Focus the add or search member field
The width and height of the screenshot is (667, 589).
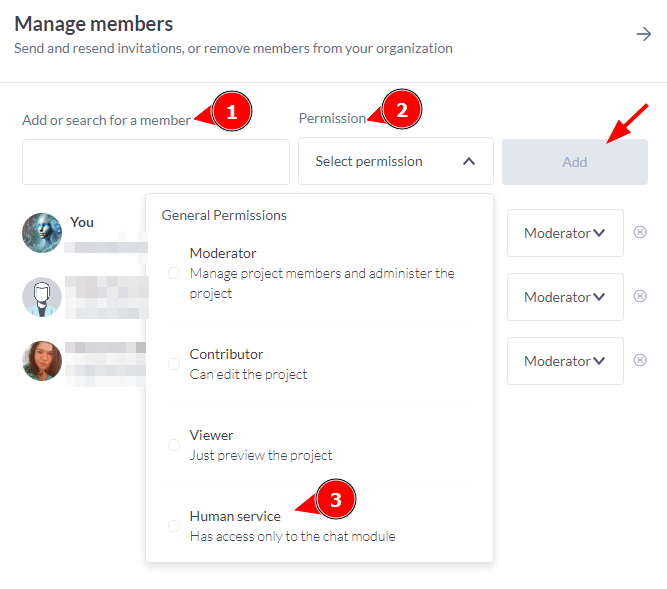pyautogui.click(x=156, y=162)
